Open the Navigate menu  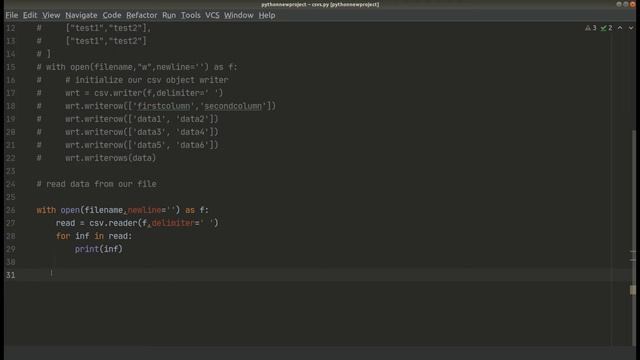tap(81, 15)
